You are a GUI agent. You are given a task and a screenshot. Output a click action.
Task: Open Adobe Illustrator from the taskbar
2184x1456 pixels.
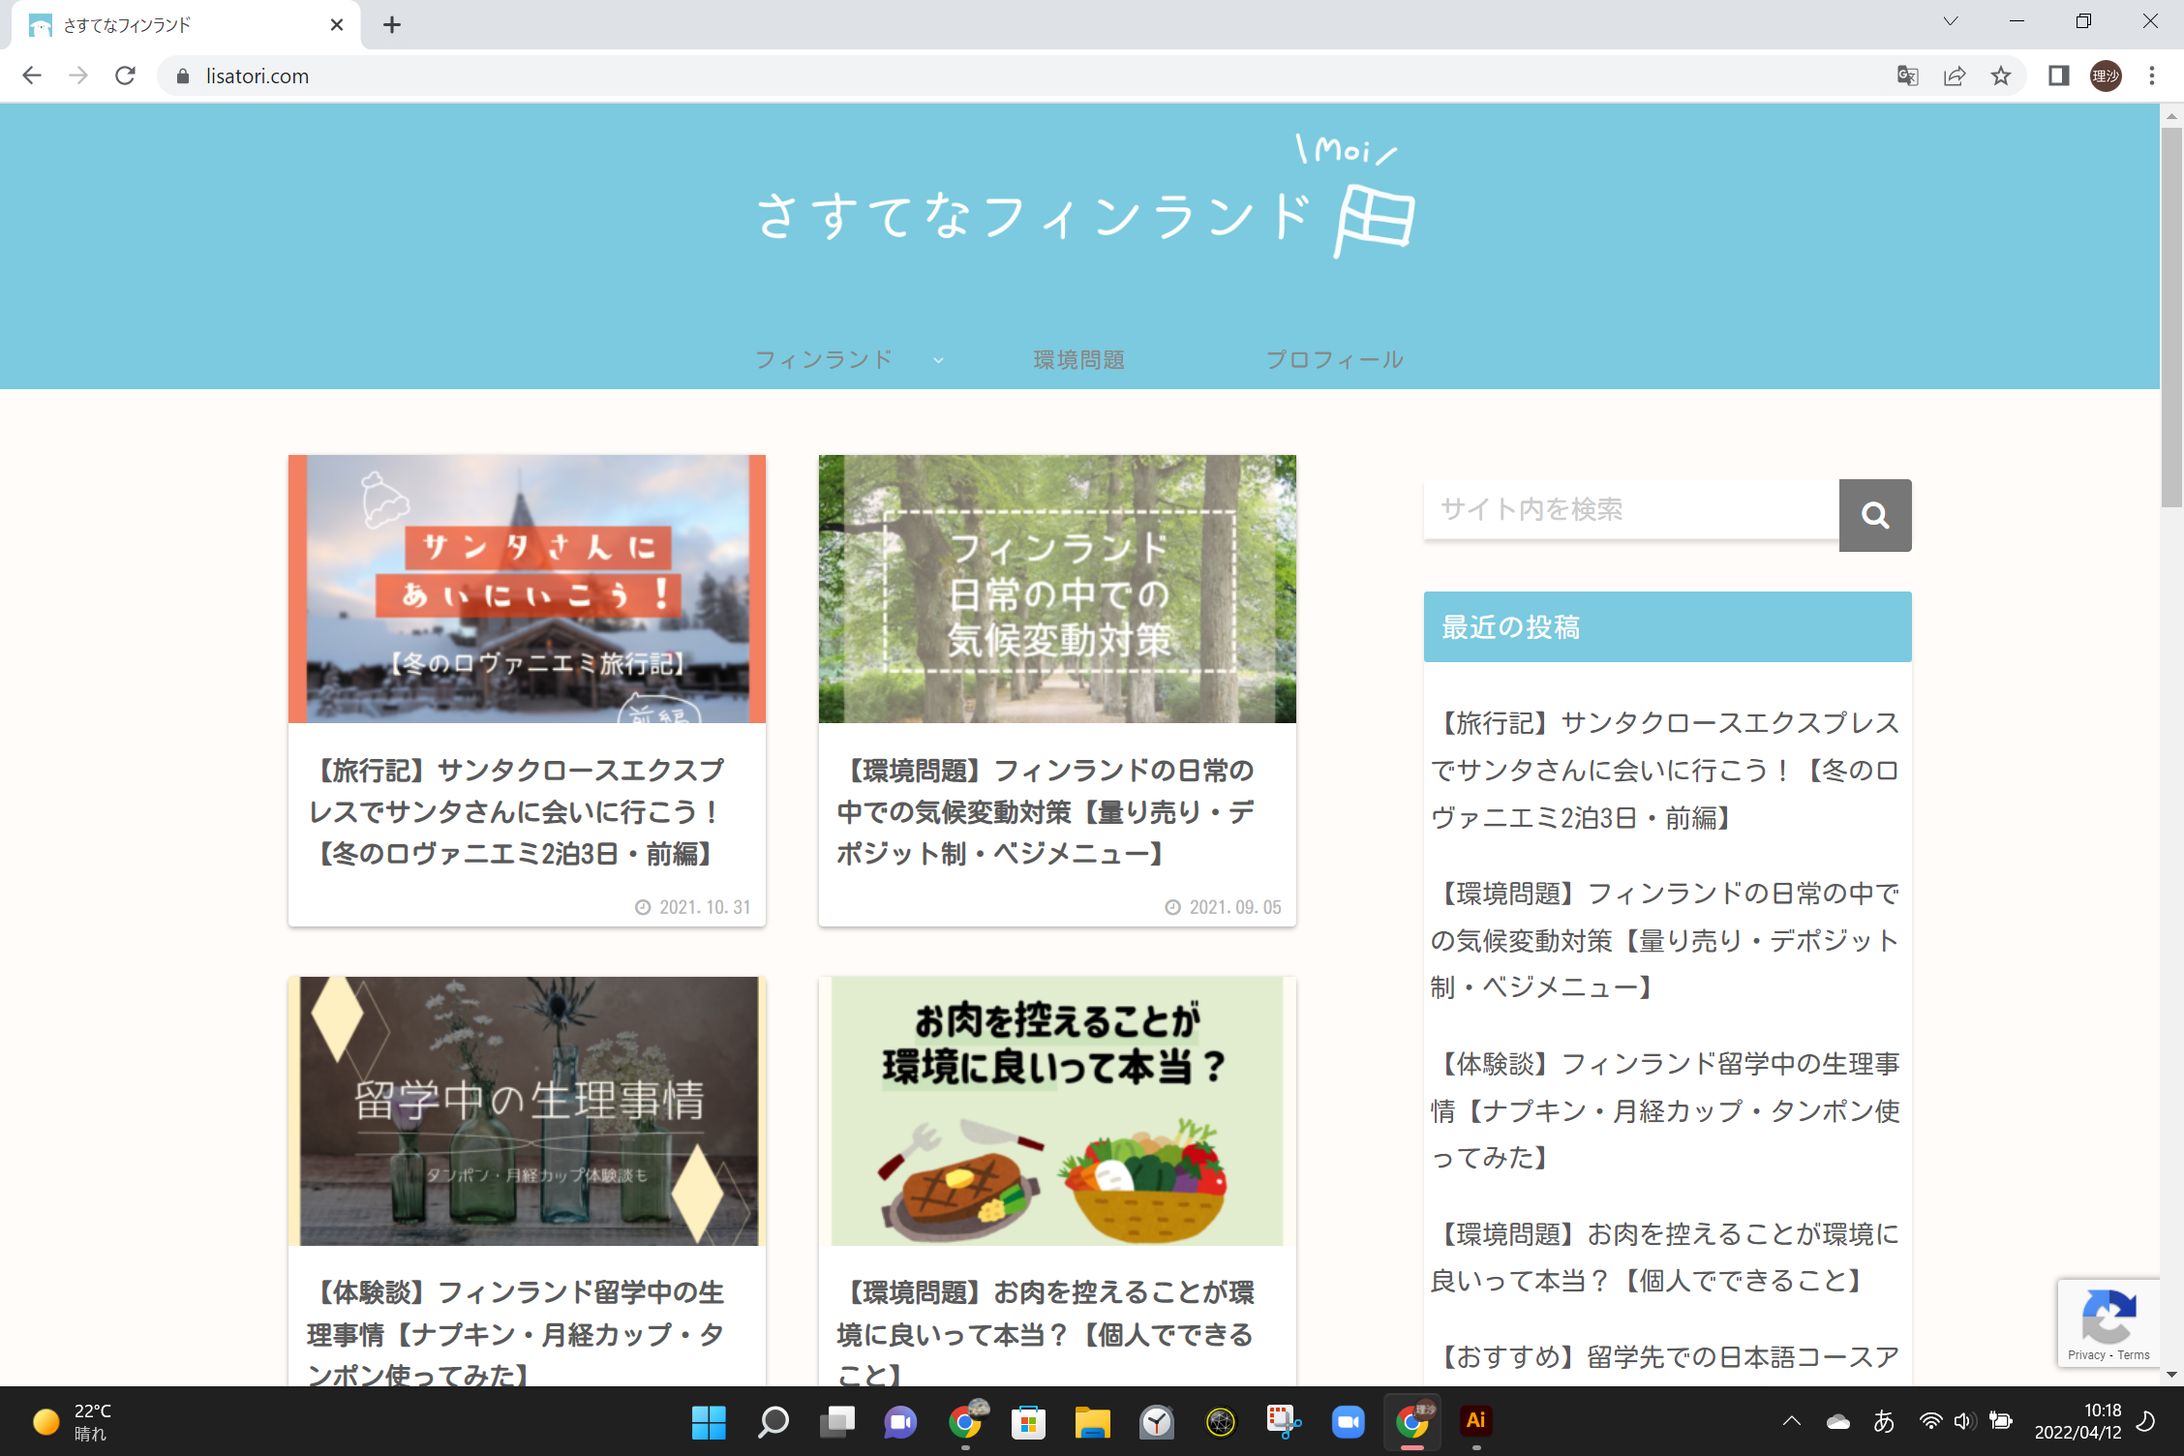click(1475, 1421)
